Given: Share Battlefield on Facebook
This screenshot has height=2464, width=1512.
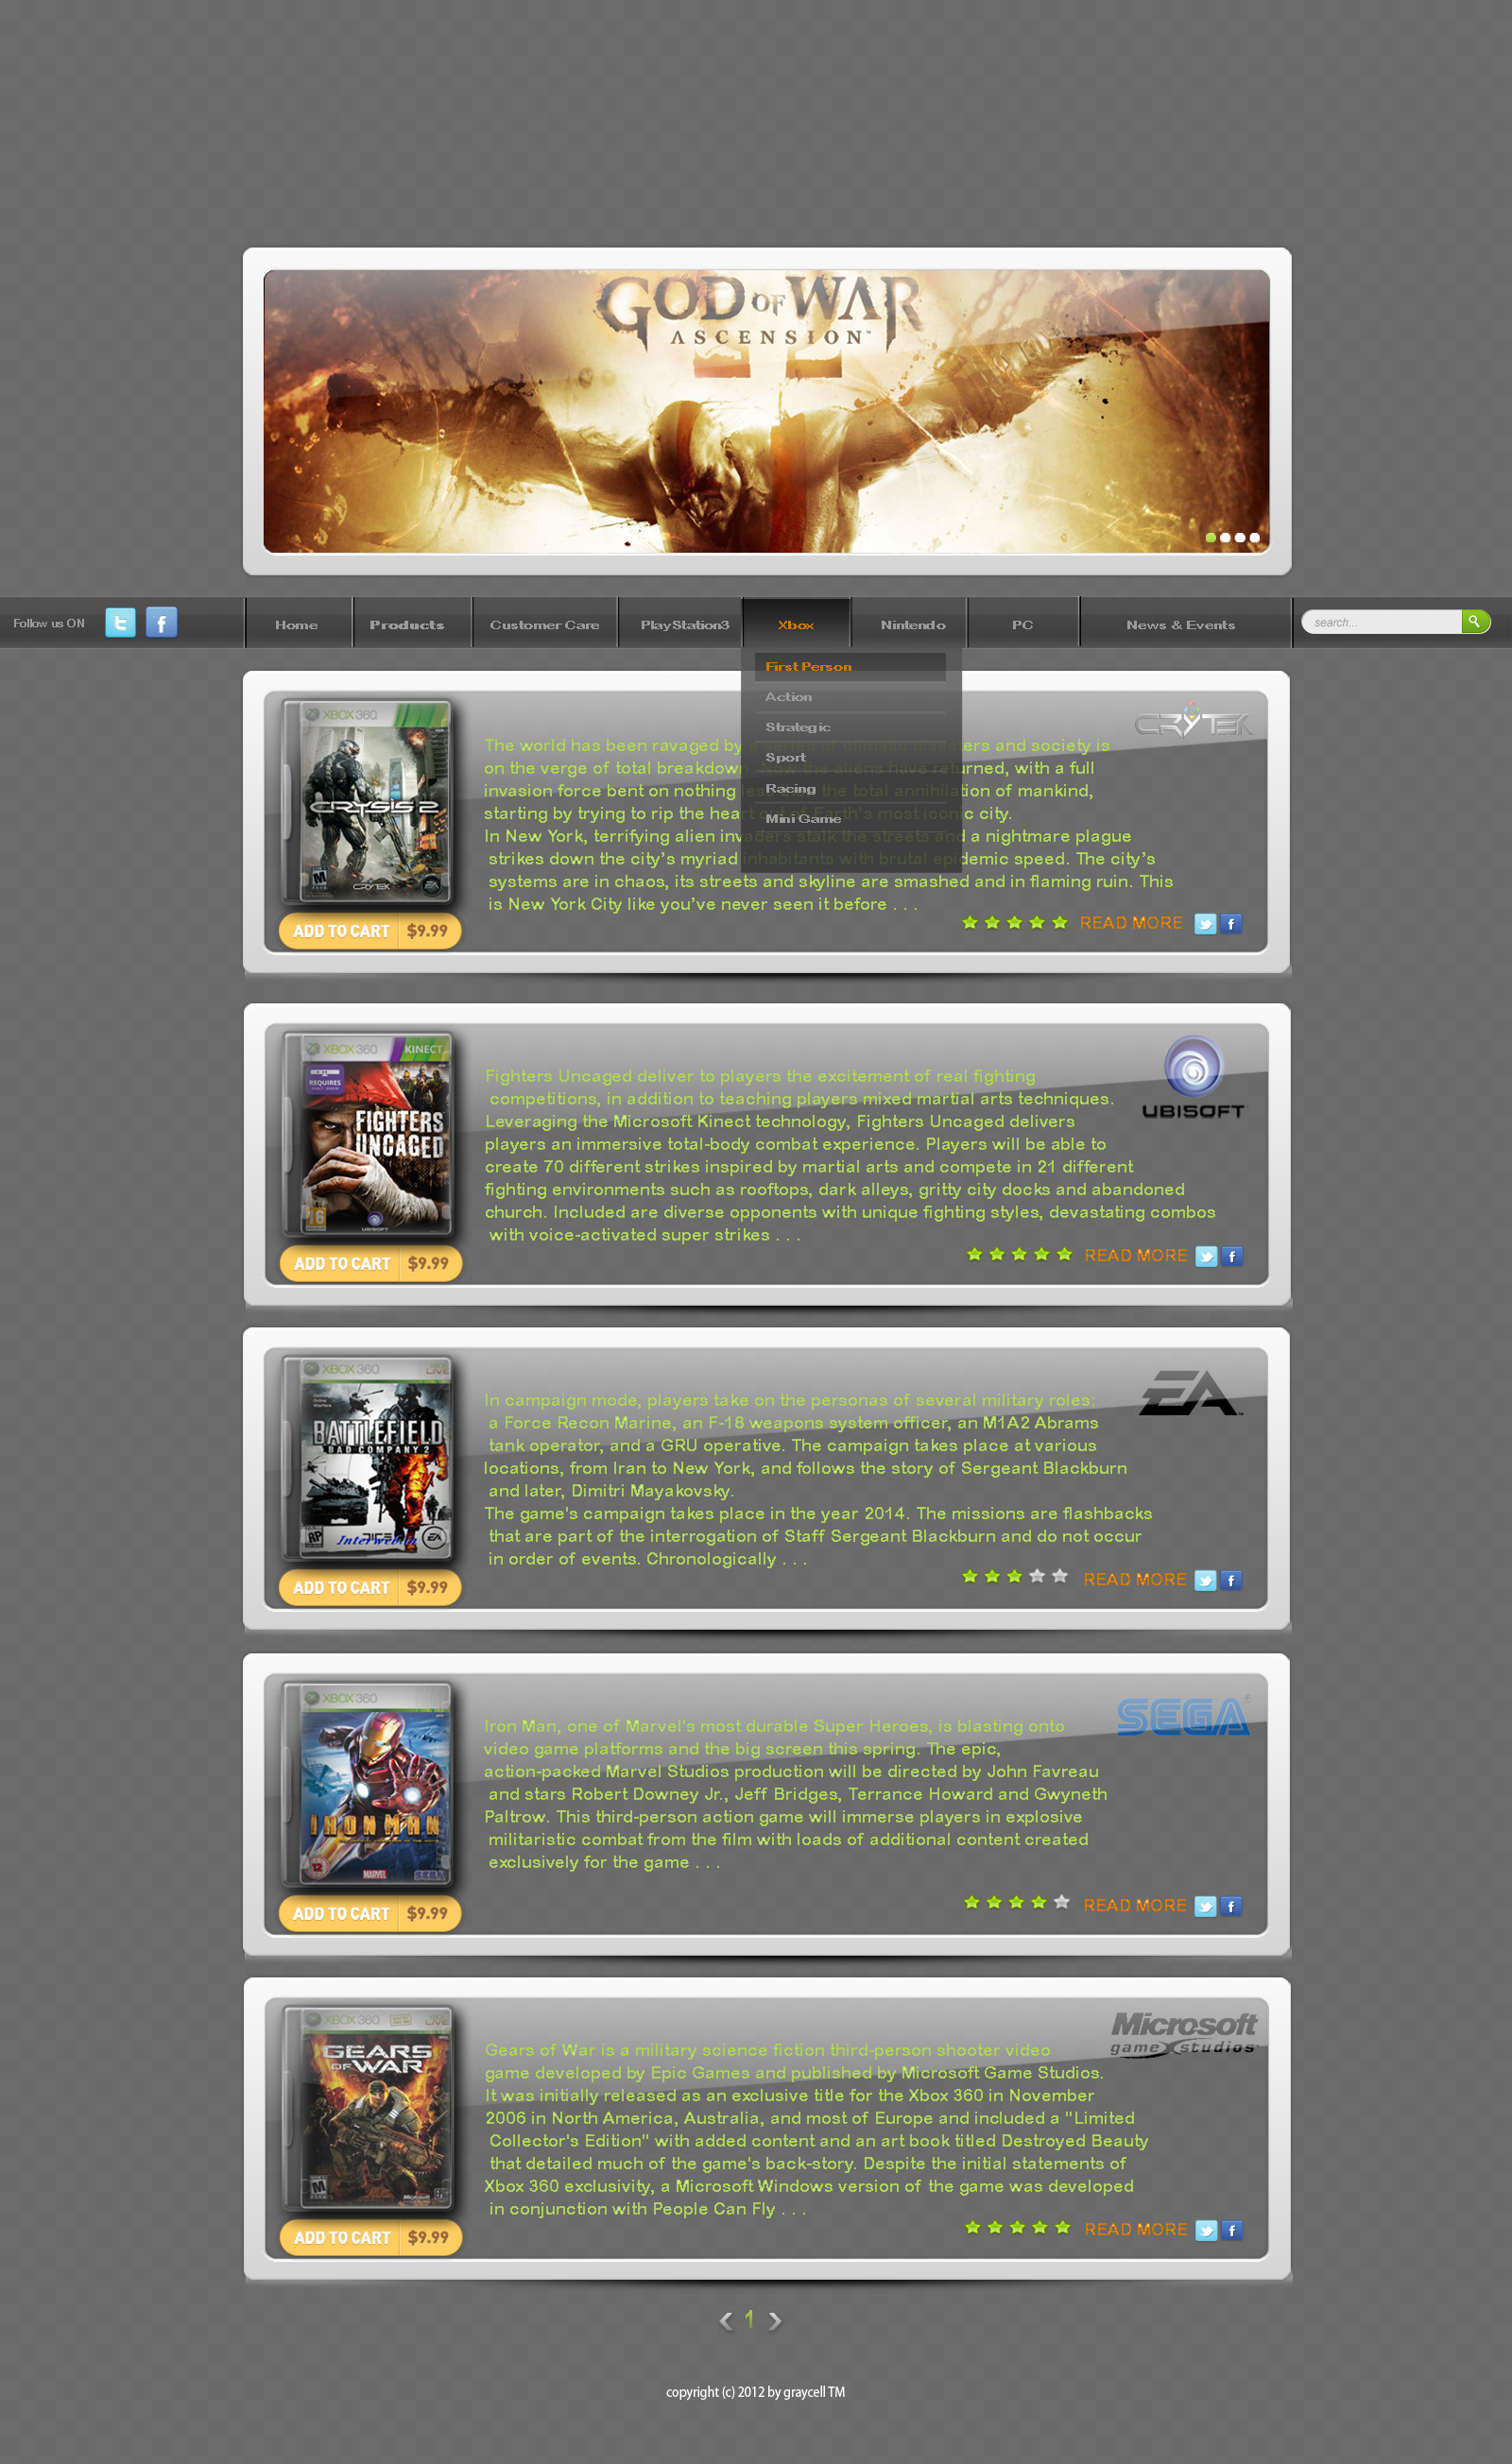Looking at the screenshot, I should coord(1231,1581).
